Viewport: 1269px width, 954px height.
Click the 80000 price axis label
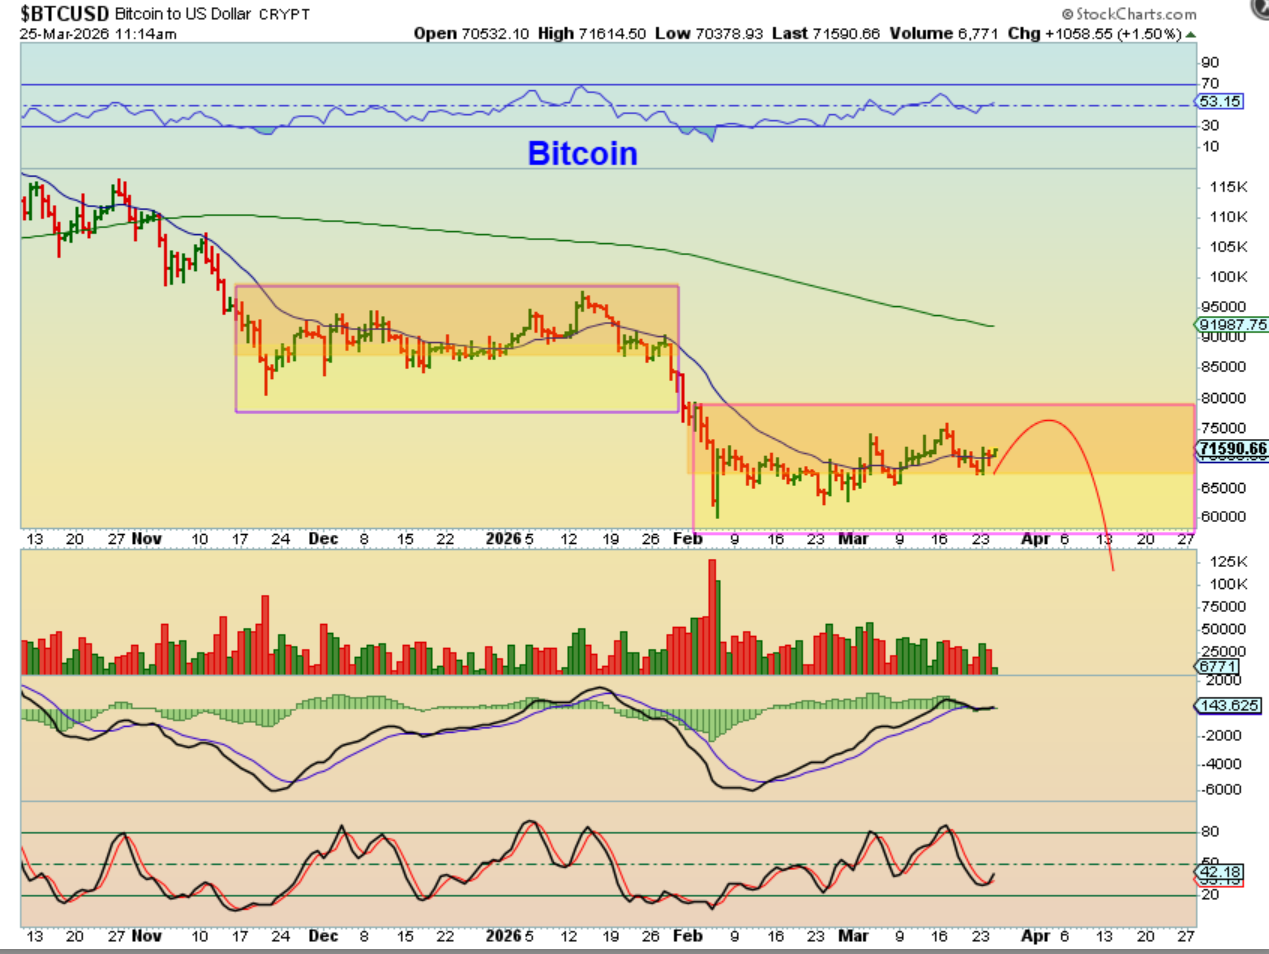click(x=1224, y=398)
